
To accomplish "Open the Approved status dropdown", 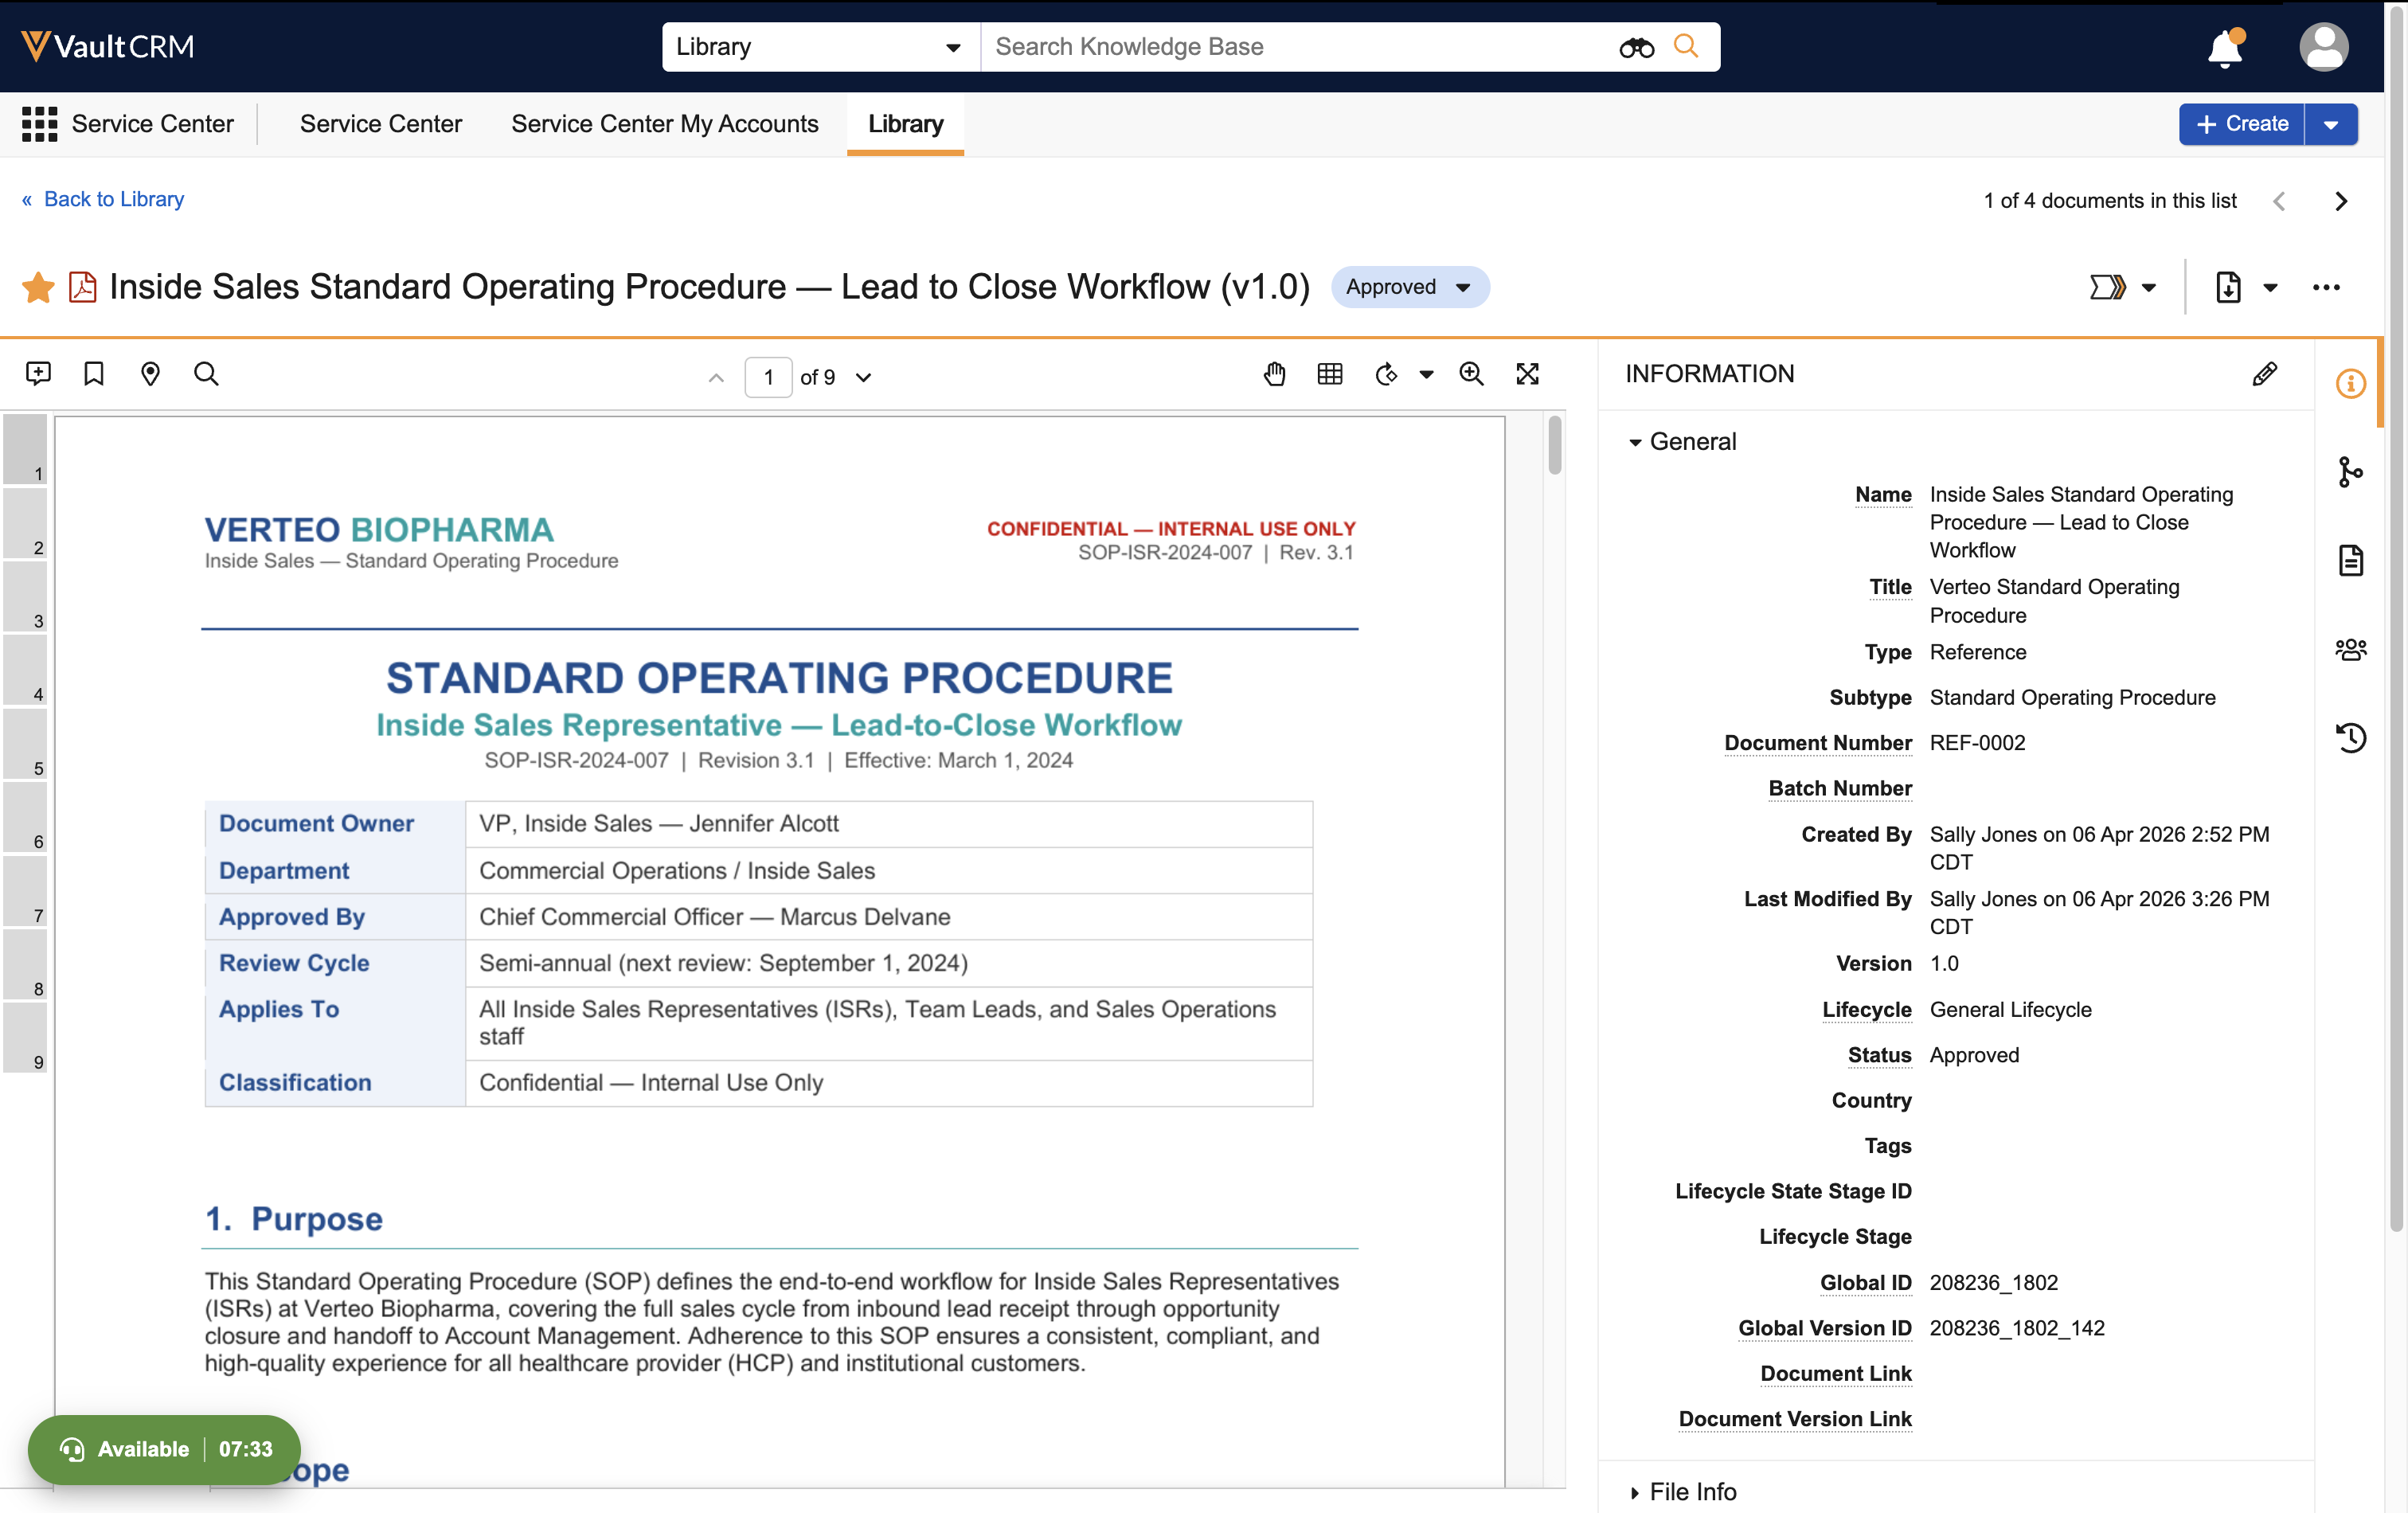I will (1409, 287).
